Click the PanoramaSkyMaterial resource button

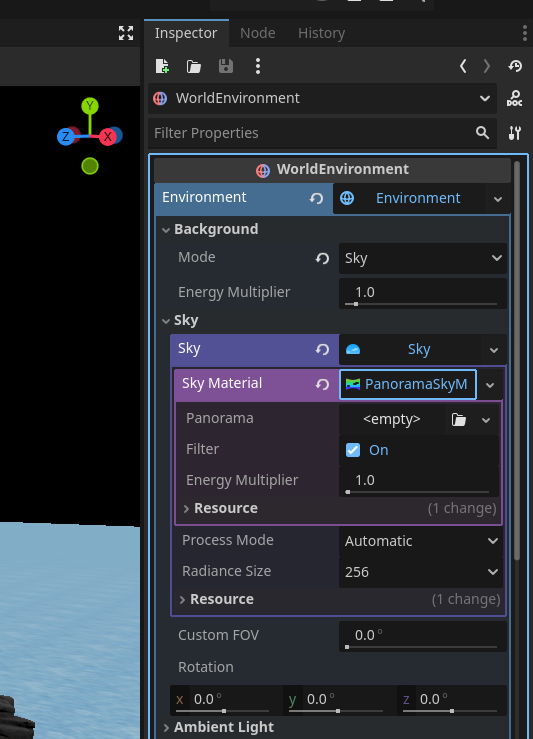408,384
